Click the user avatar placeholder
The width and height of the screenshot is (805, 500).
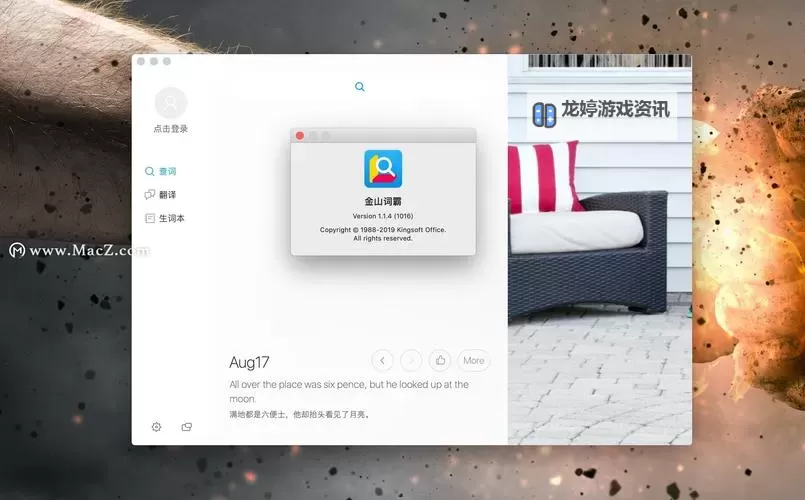[170, 103]
